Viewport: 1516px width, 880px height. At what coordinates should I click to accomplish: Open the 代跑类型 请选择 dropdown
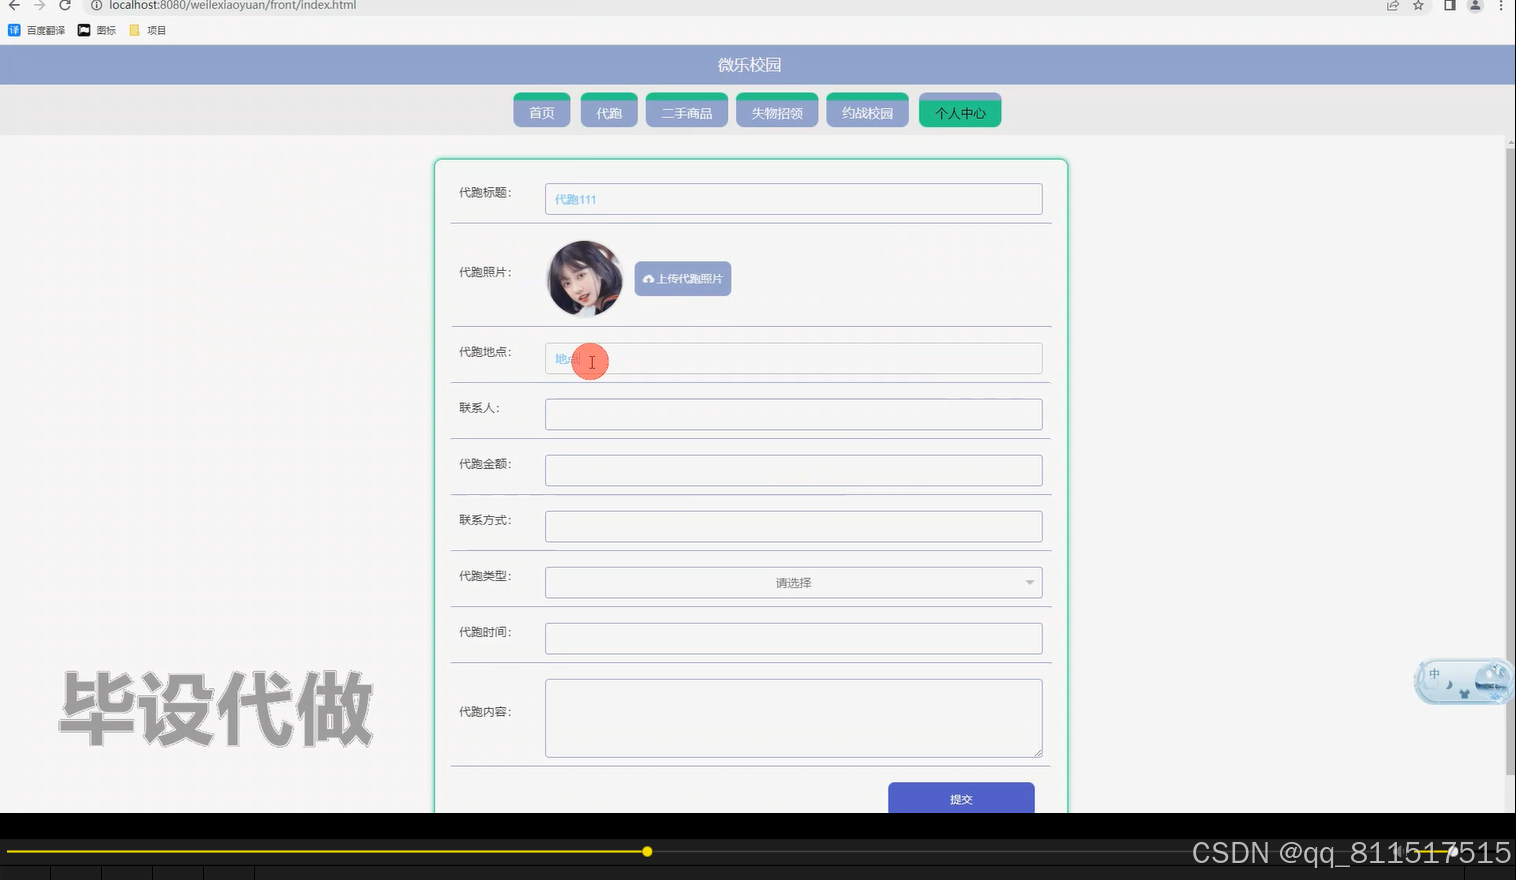793,582
